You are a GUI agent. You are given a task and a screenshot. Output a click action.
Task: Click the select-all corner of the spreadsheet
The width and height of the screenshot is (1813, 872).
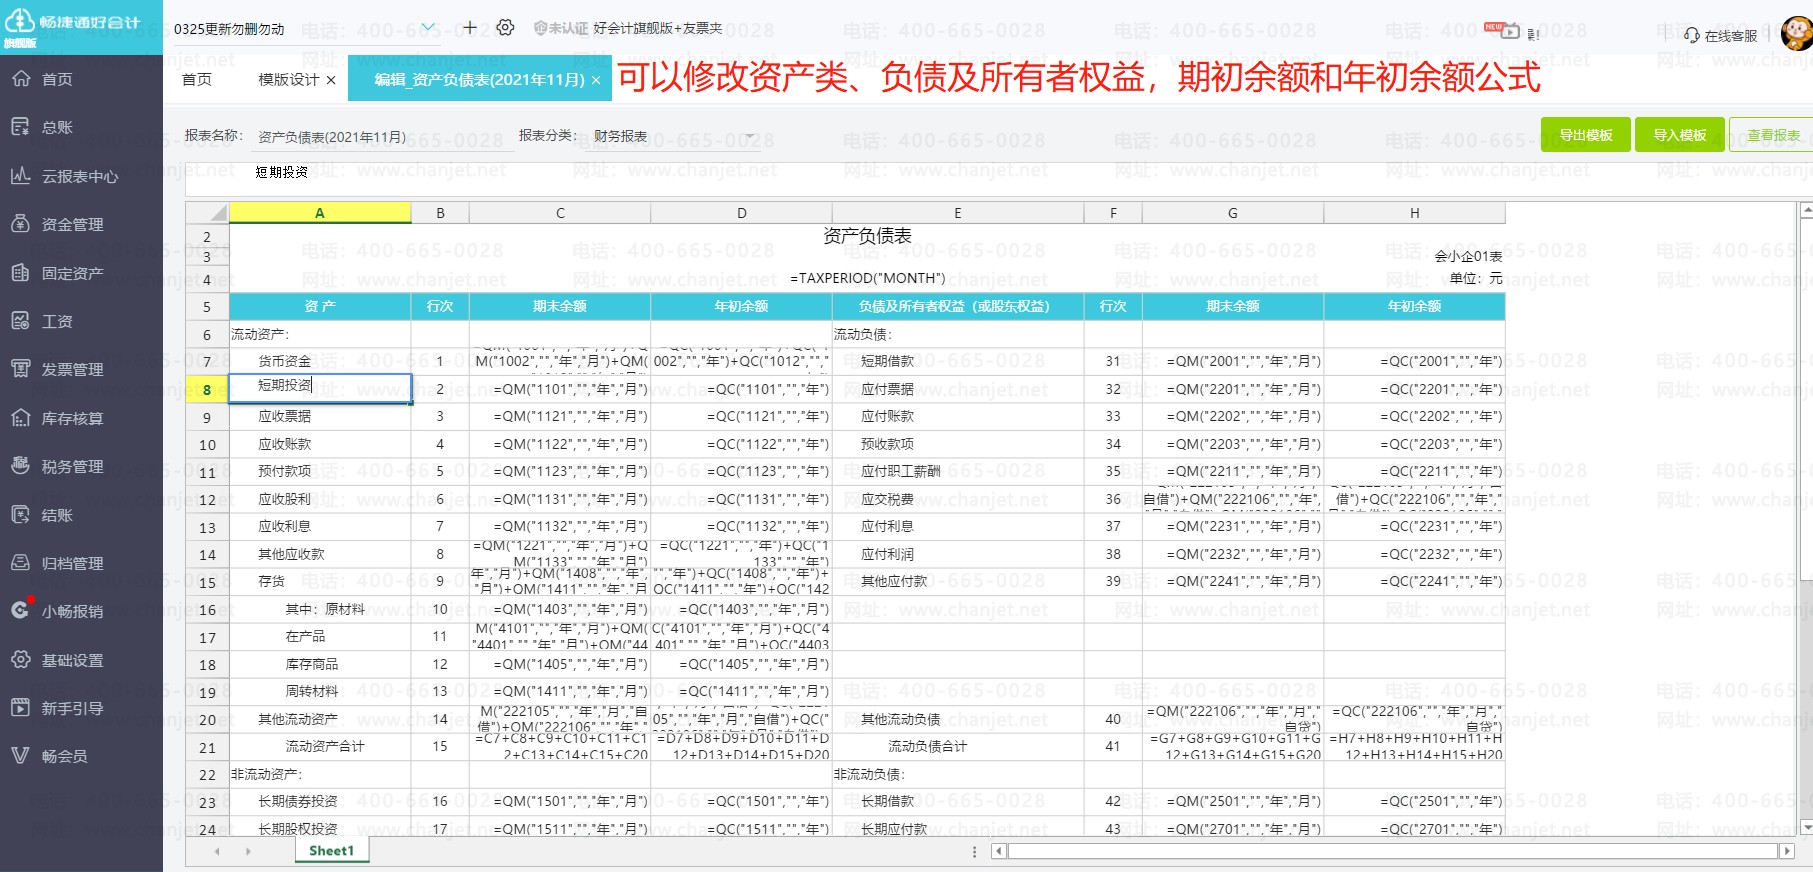pos(207,213)
